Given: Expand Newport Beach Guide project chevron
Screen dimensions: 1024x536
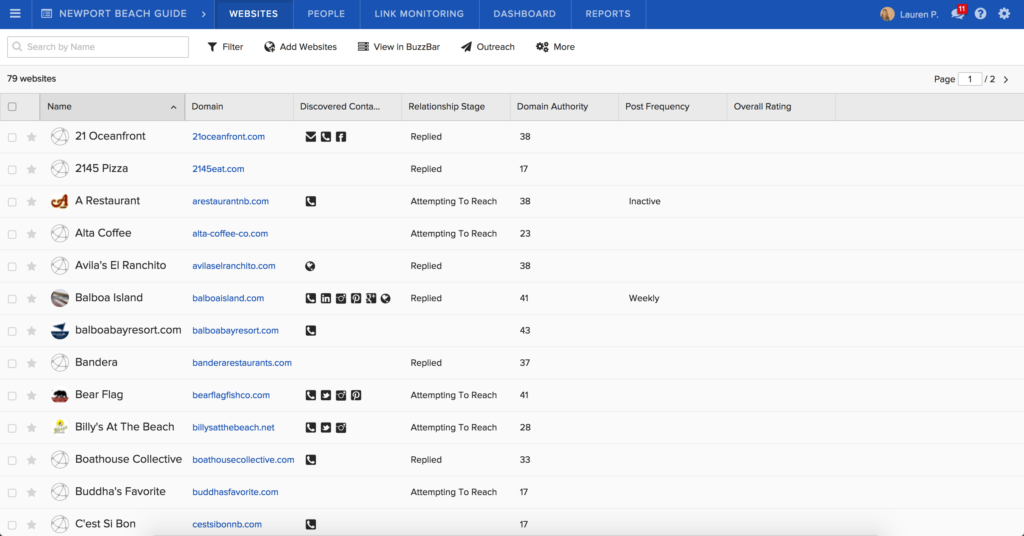Looking at the screenshot, I should coord(204,14).
